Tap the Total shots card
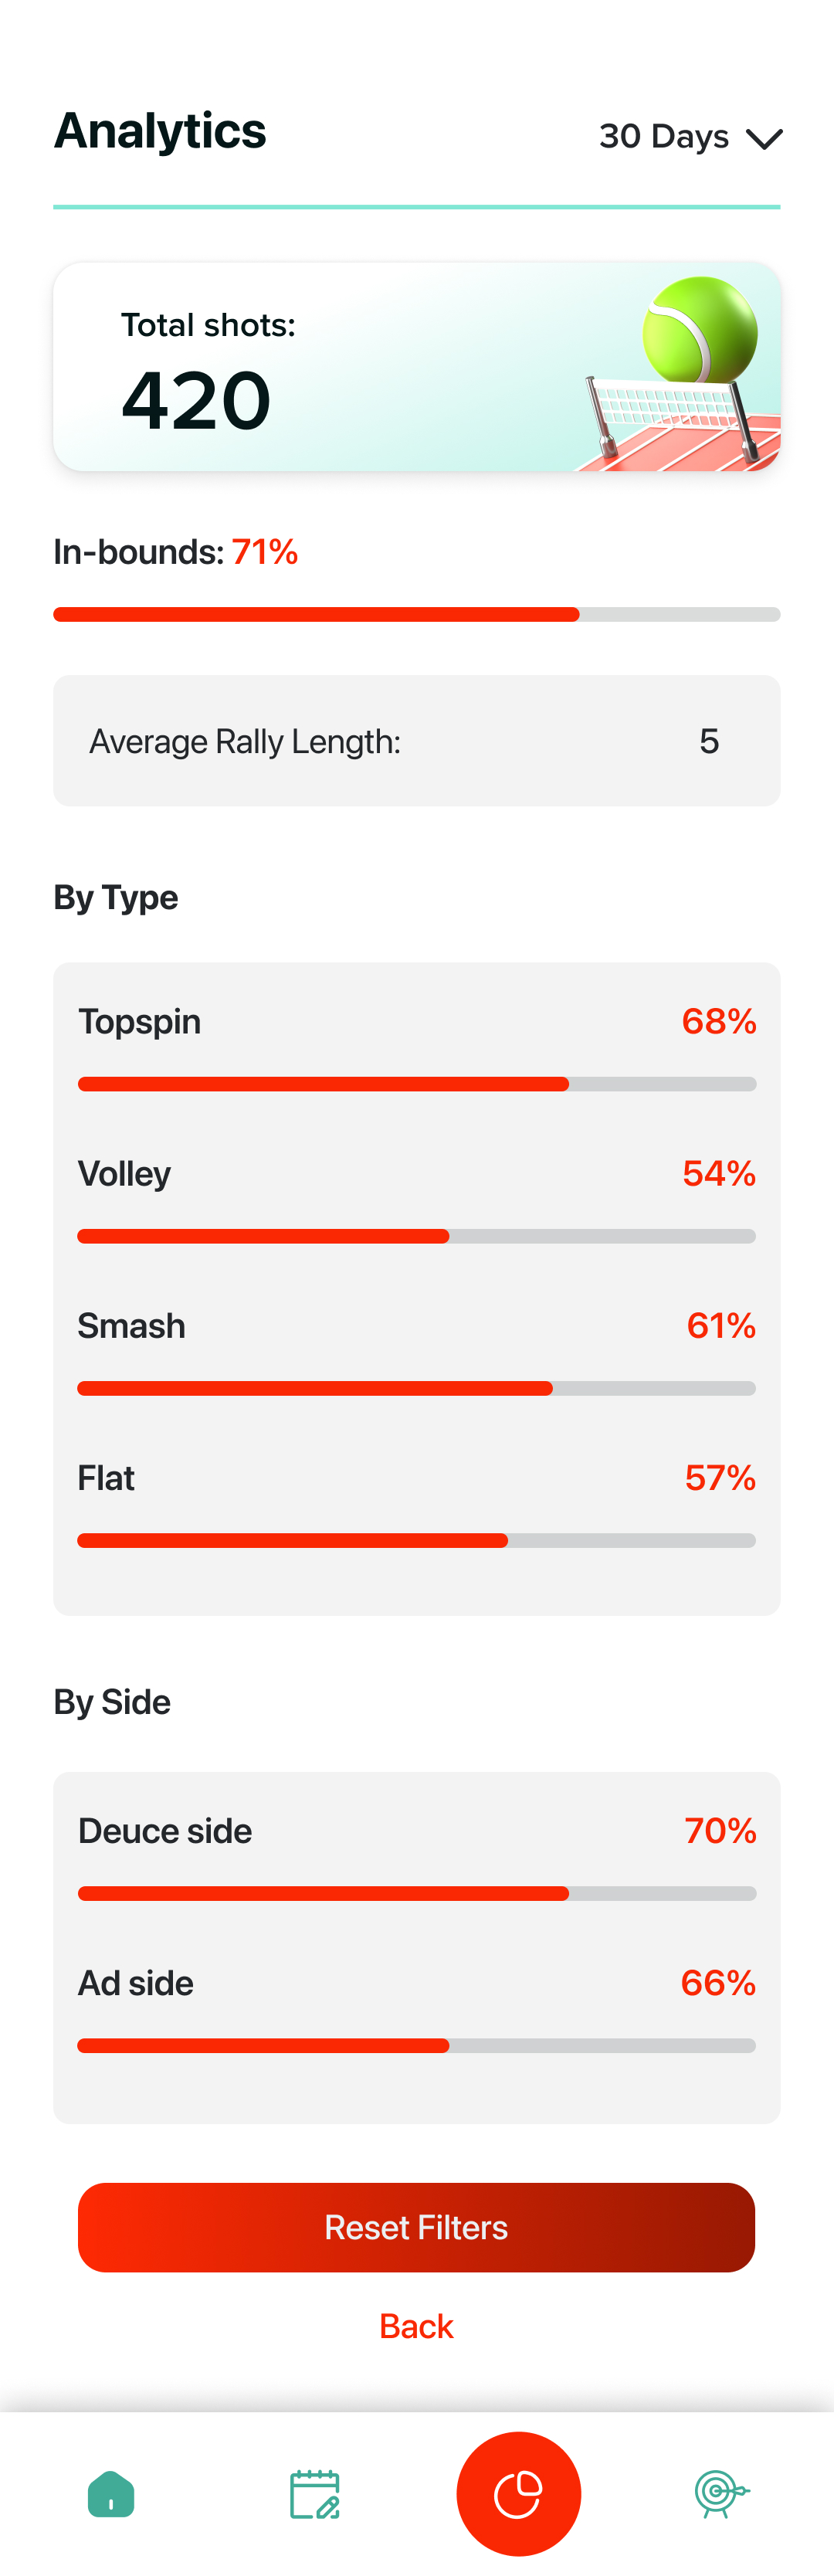The height and width of the screenshot is (2576, 834). click(x=416, y=366)
